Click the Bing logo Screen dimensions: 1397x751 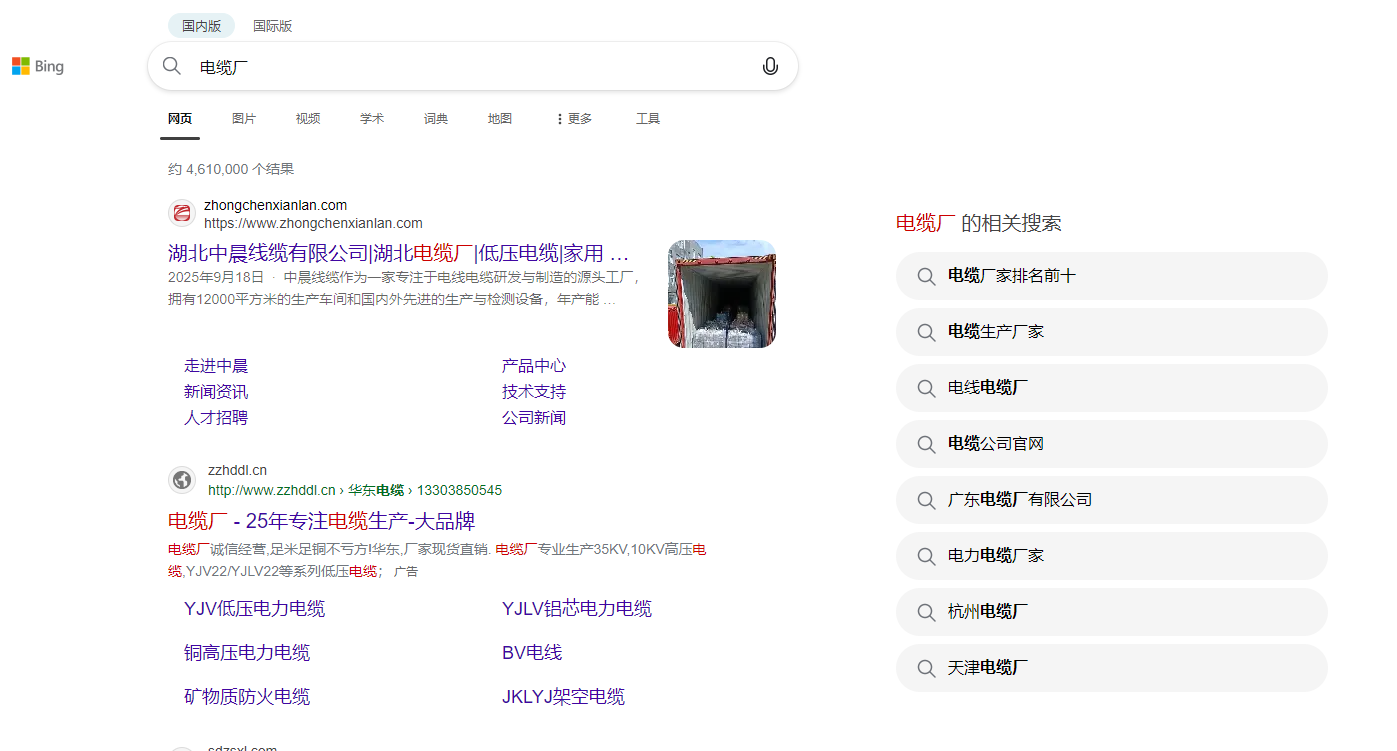click(x=37, y=66)
